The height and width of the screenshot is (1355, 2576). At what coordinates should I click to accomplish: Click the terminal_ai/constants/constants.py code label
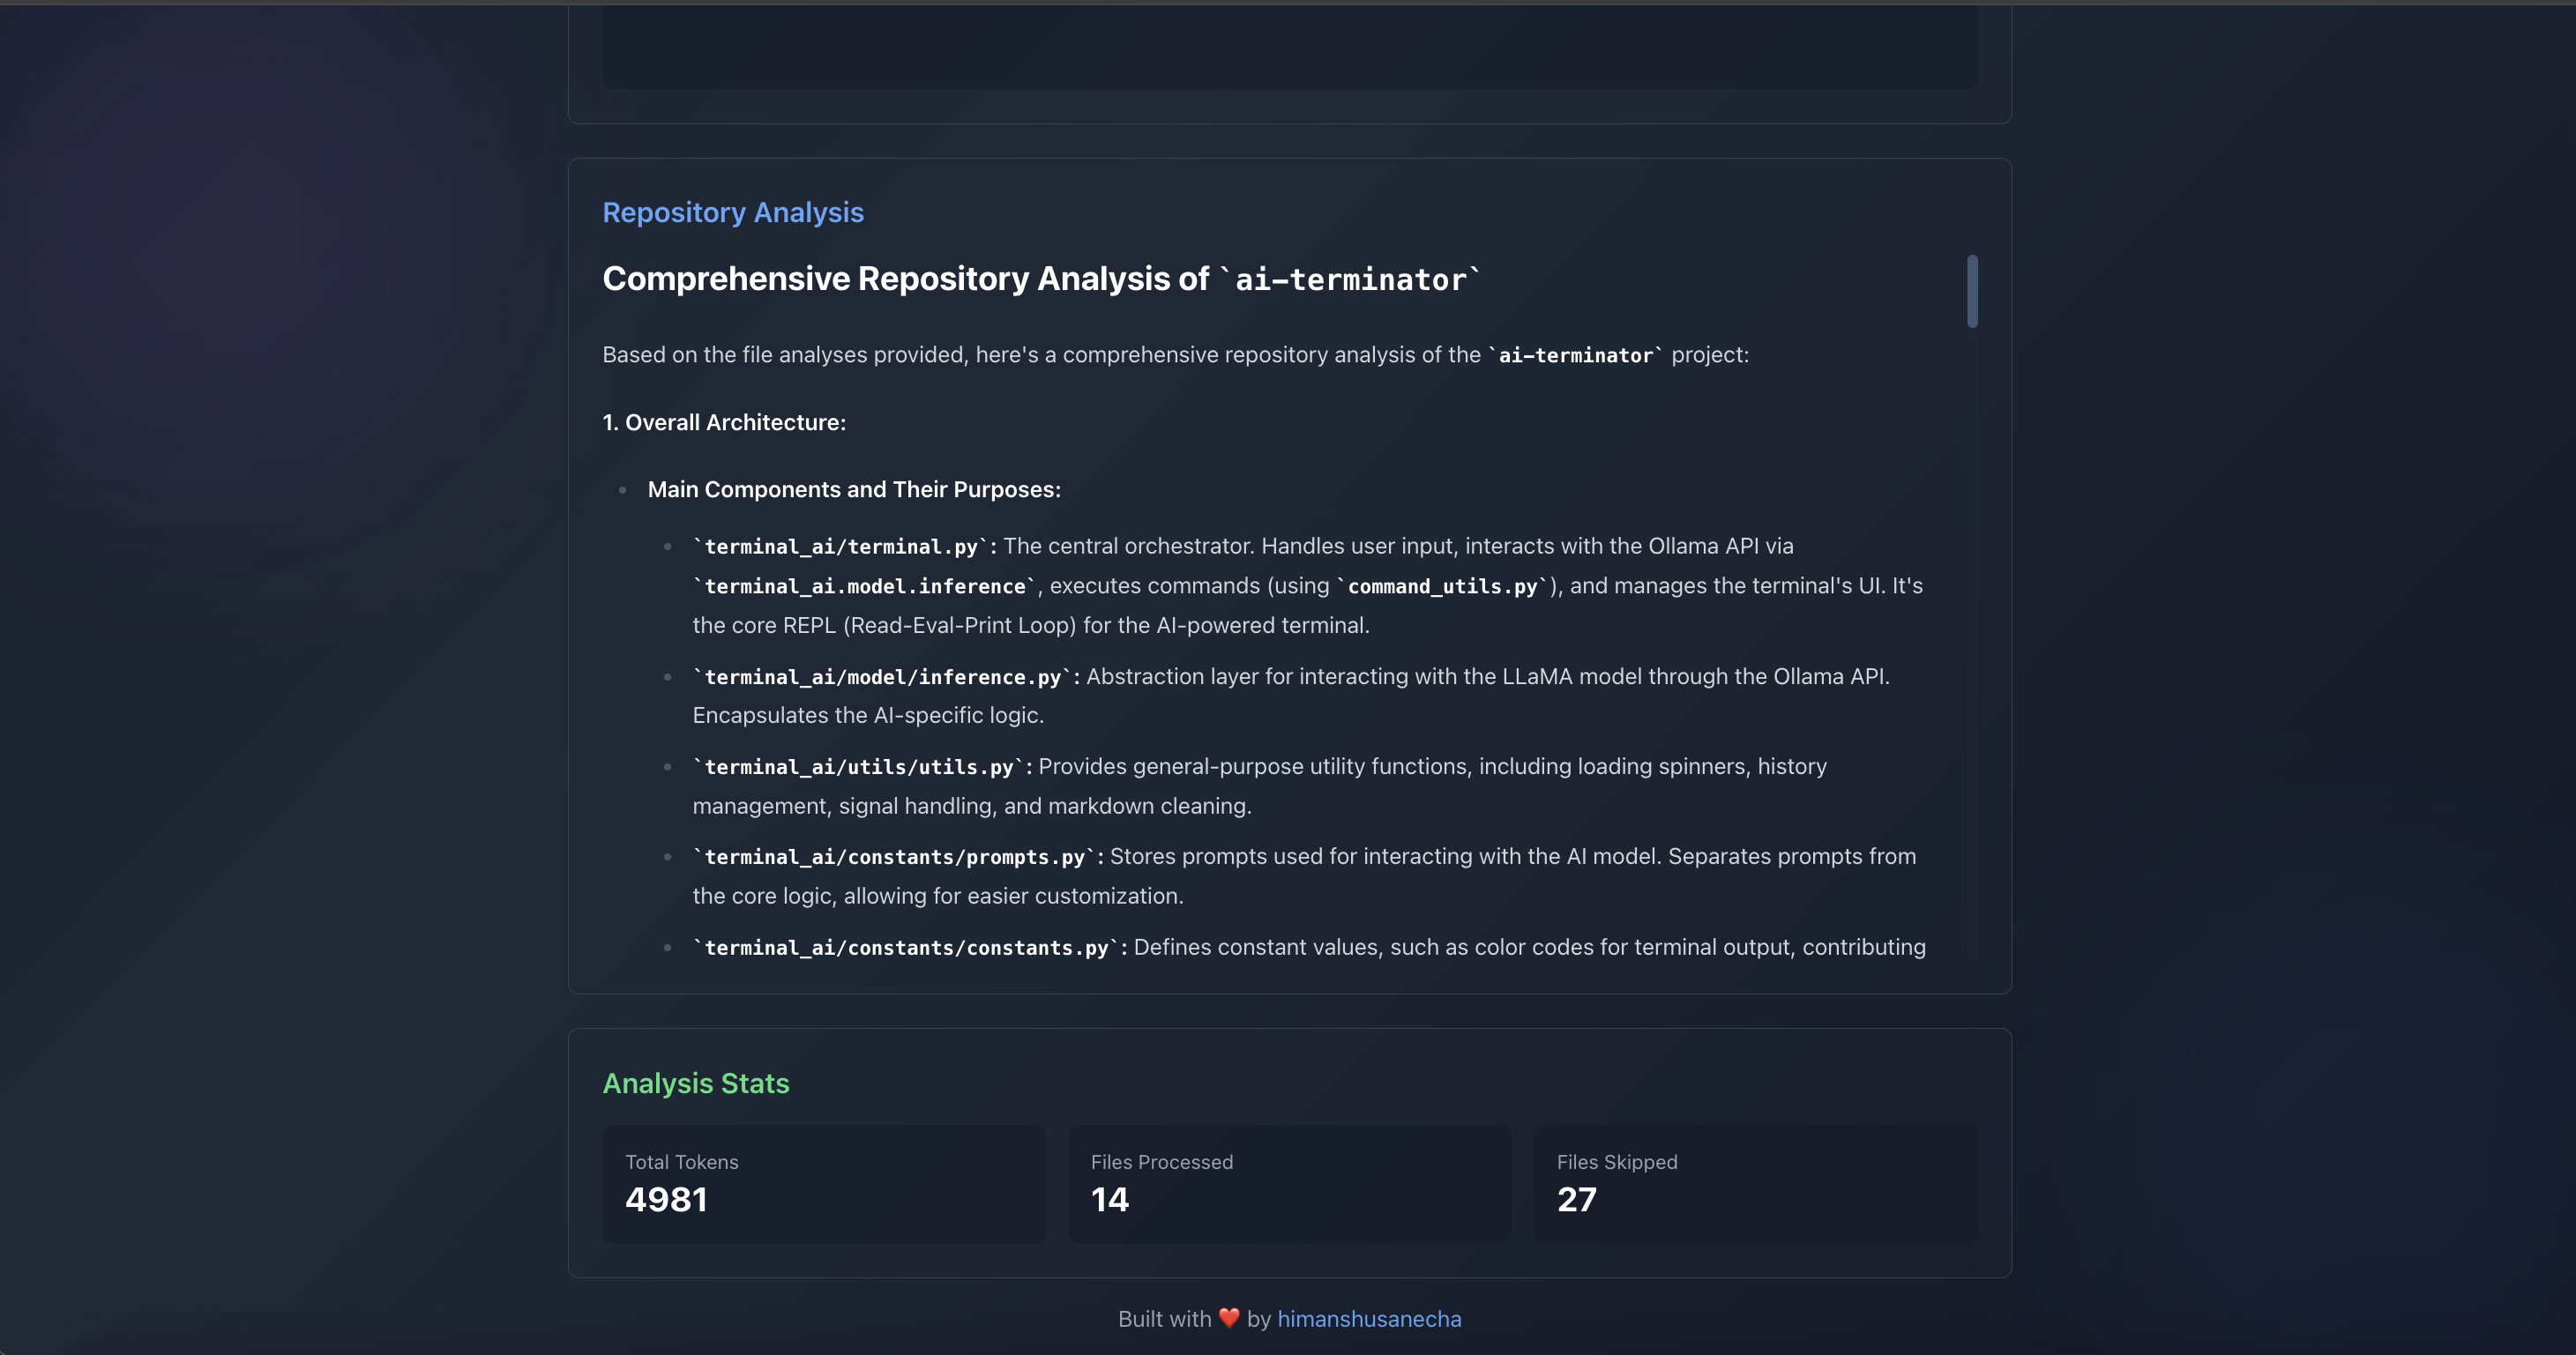(906, 948)
